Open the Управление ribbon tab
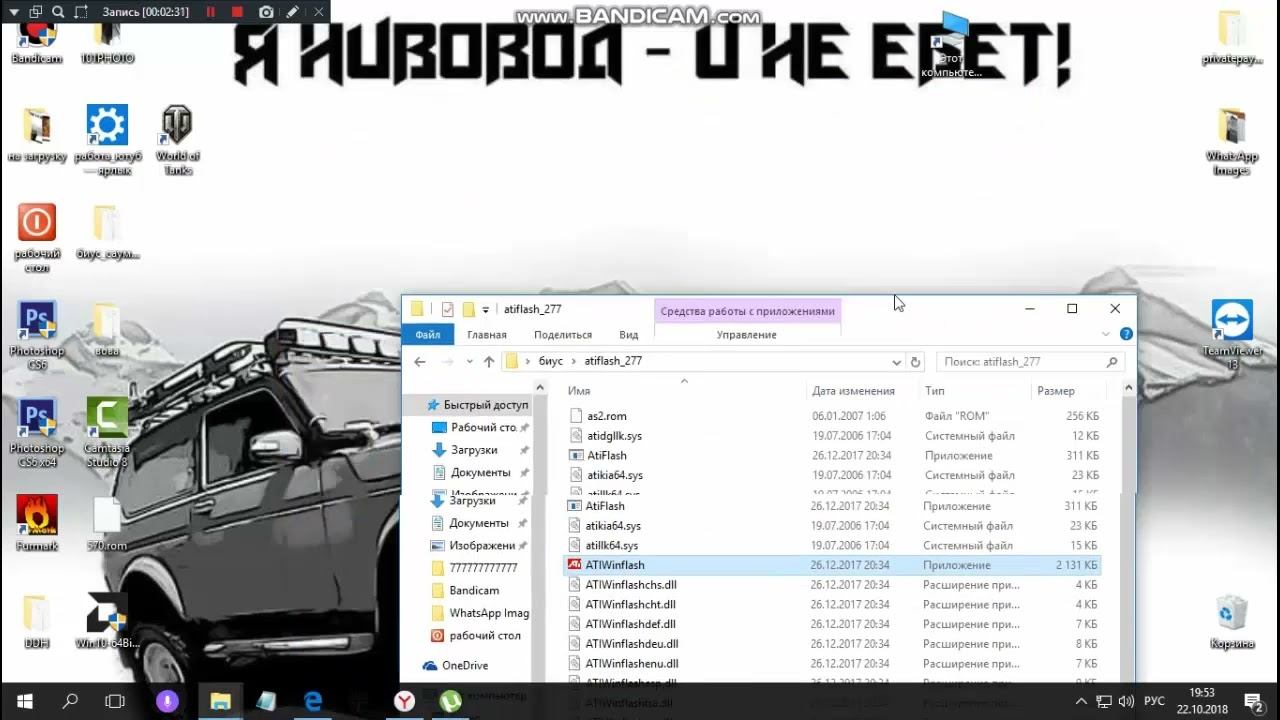1280x720 pixels. [x=747, y=335]
